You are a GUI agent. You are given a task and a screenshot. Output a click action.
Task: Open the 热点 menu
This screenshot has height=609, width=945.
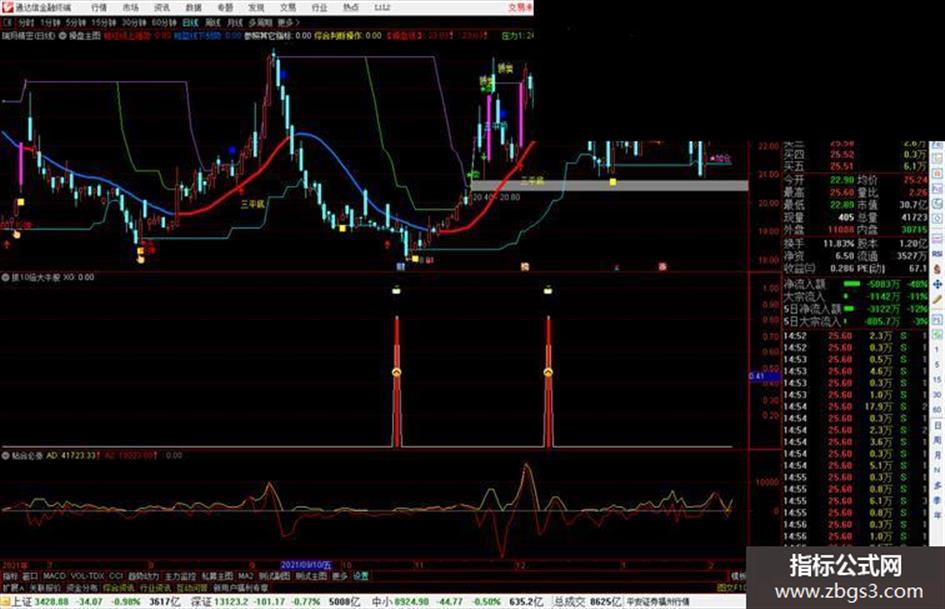tap(350, 8)
